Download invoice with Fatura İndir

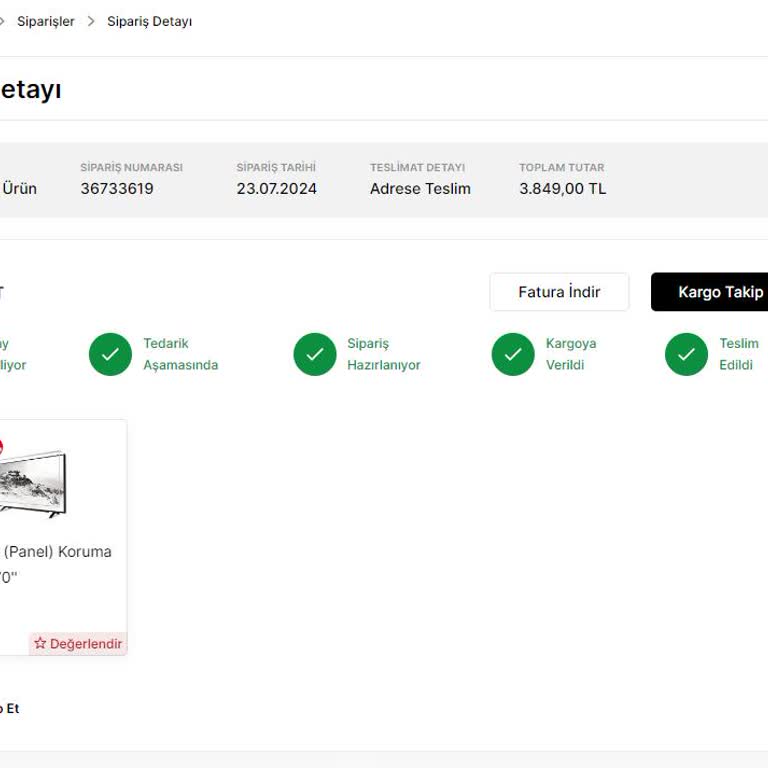[559, 292]
